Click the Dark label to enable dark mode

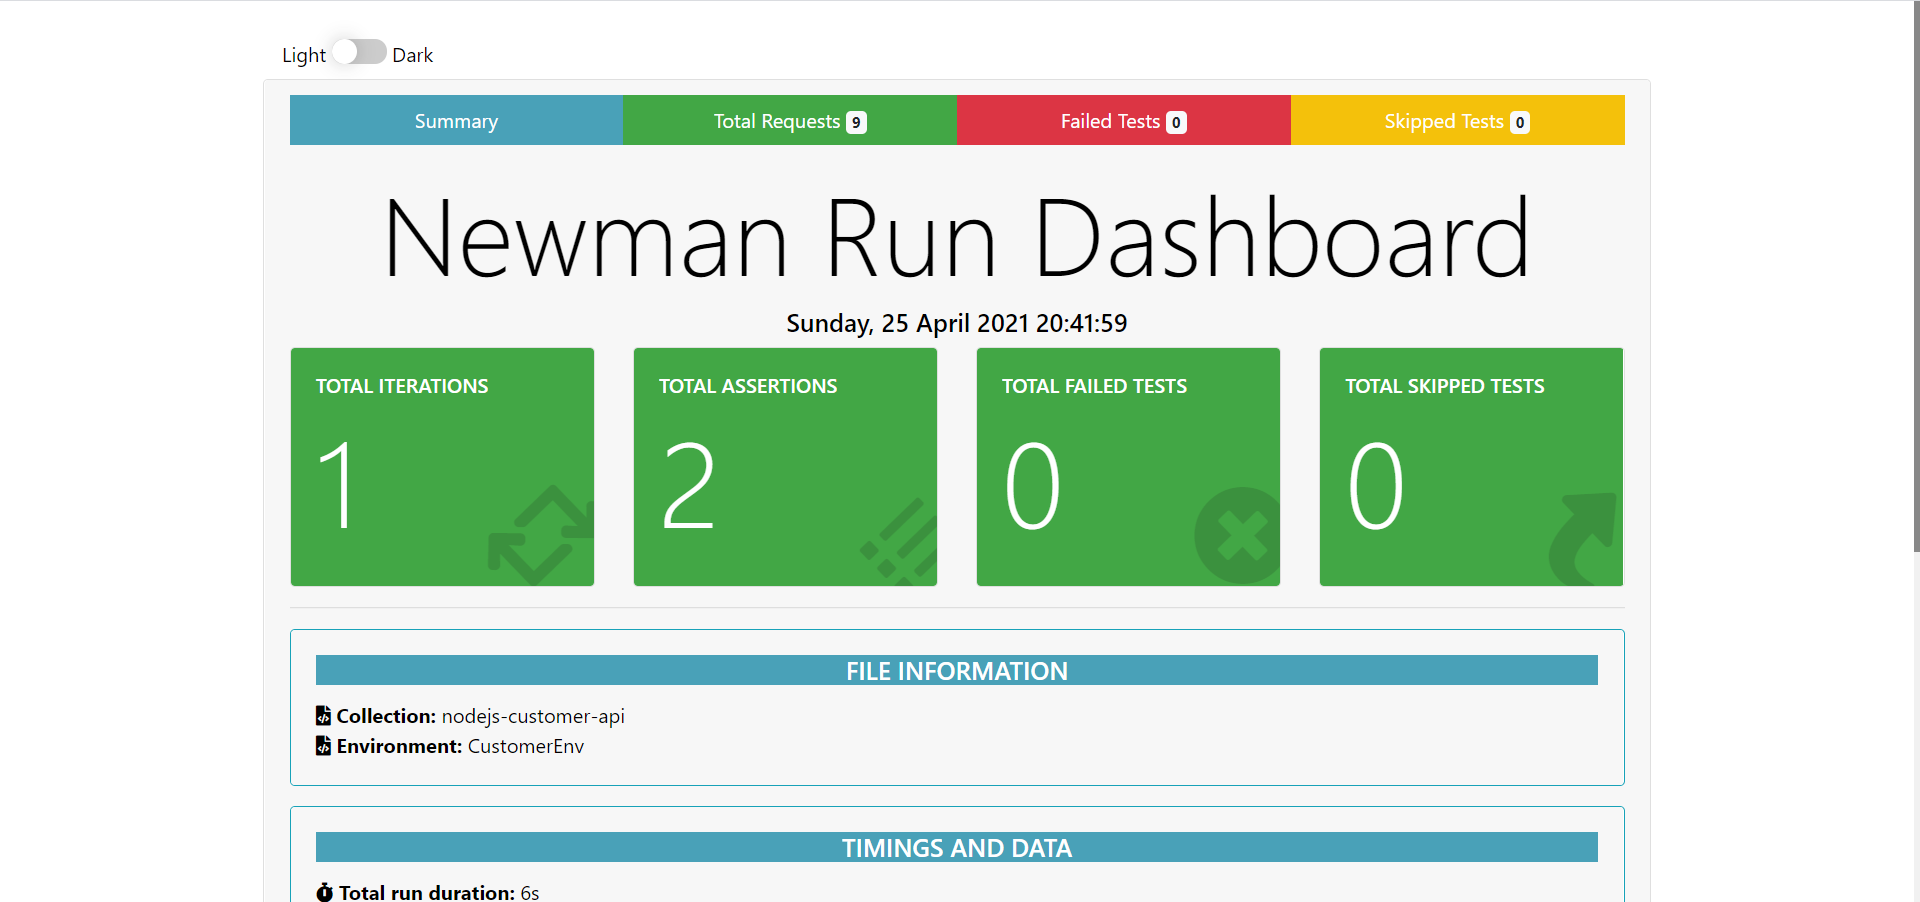pyautogui.click(x=413, y=55)
